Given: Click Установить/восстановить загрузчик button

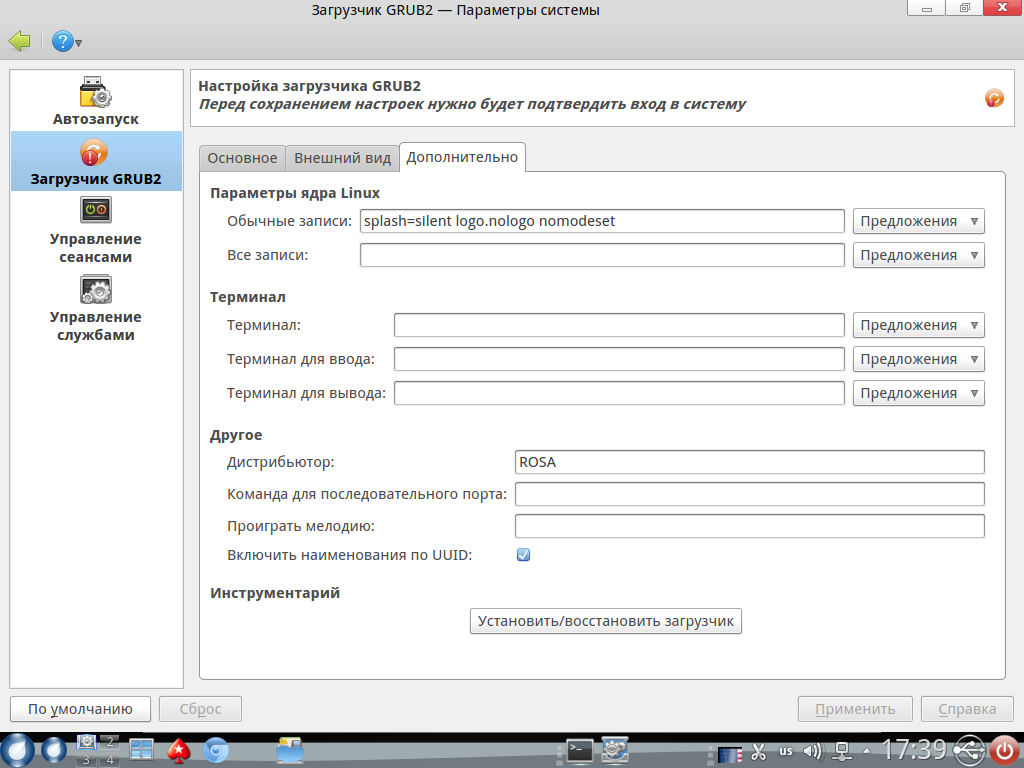Looking at the screenshot, I should click(605, 621).
